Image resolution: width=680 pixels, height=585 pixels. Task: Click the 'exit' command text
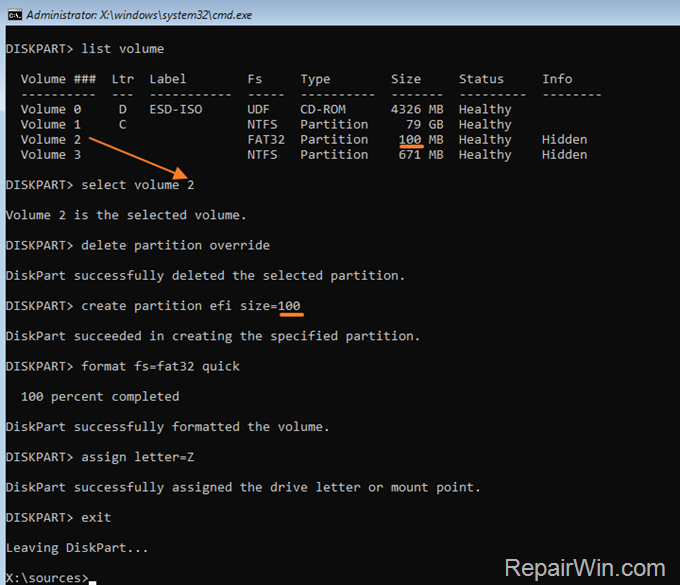coord(96,518)
